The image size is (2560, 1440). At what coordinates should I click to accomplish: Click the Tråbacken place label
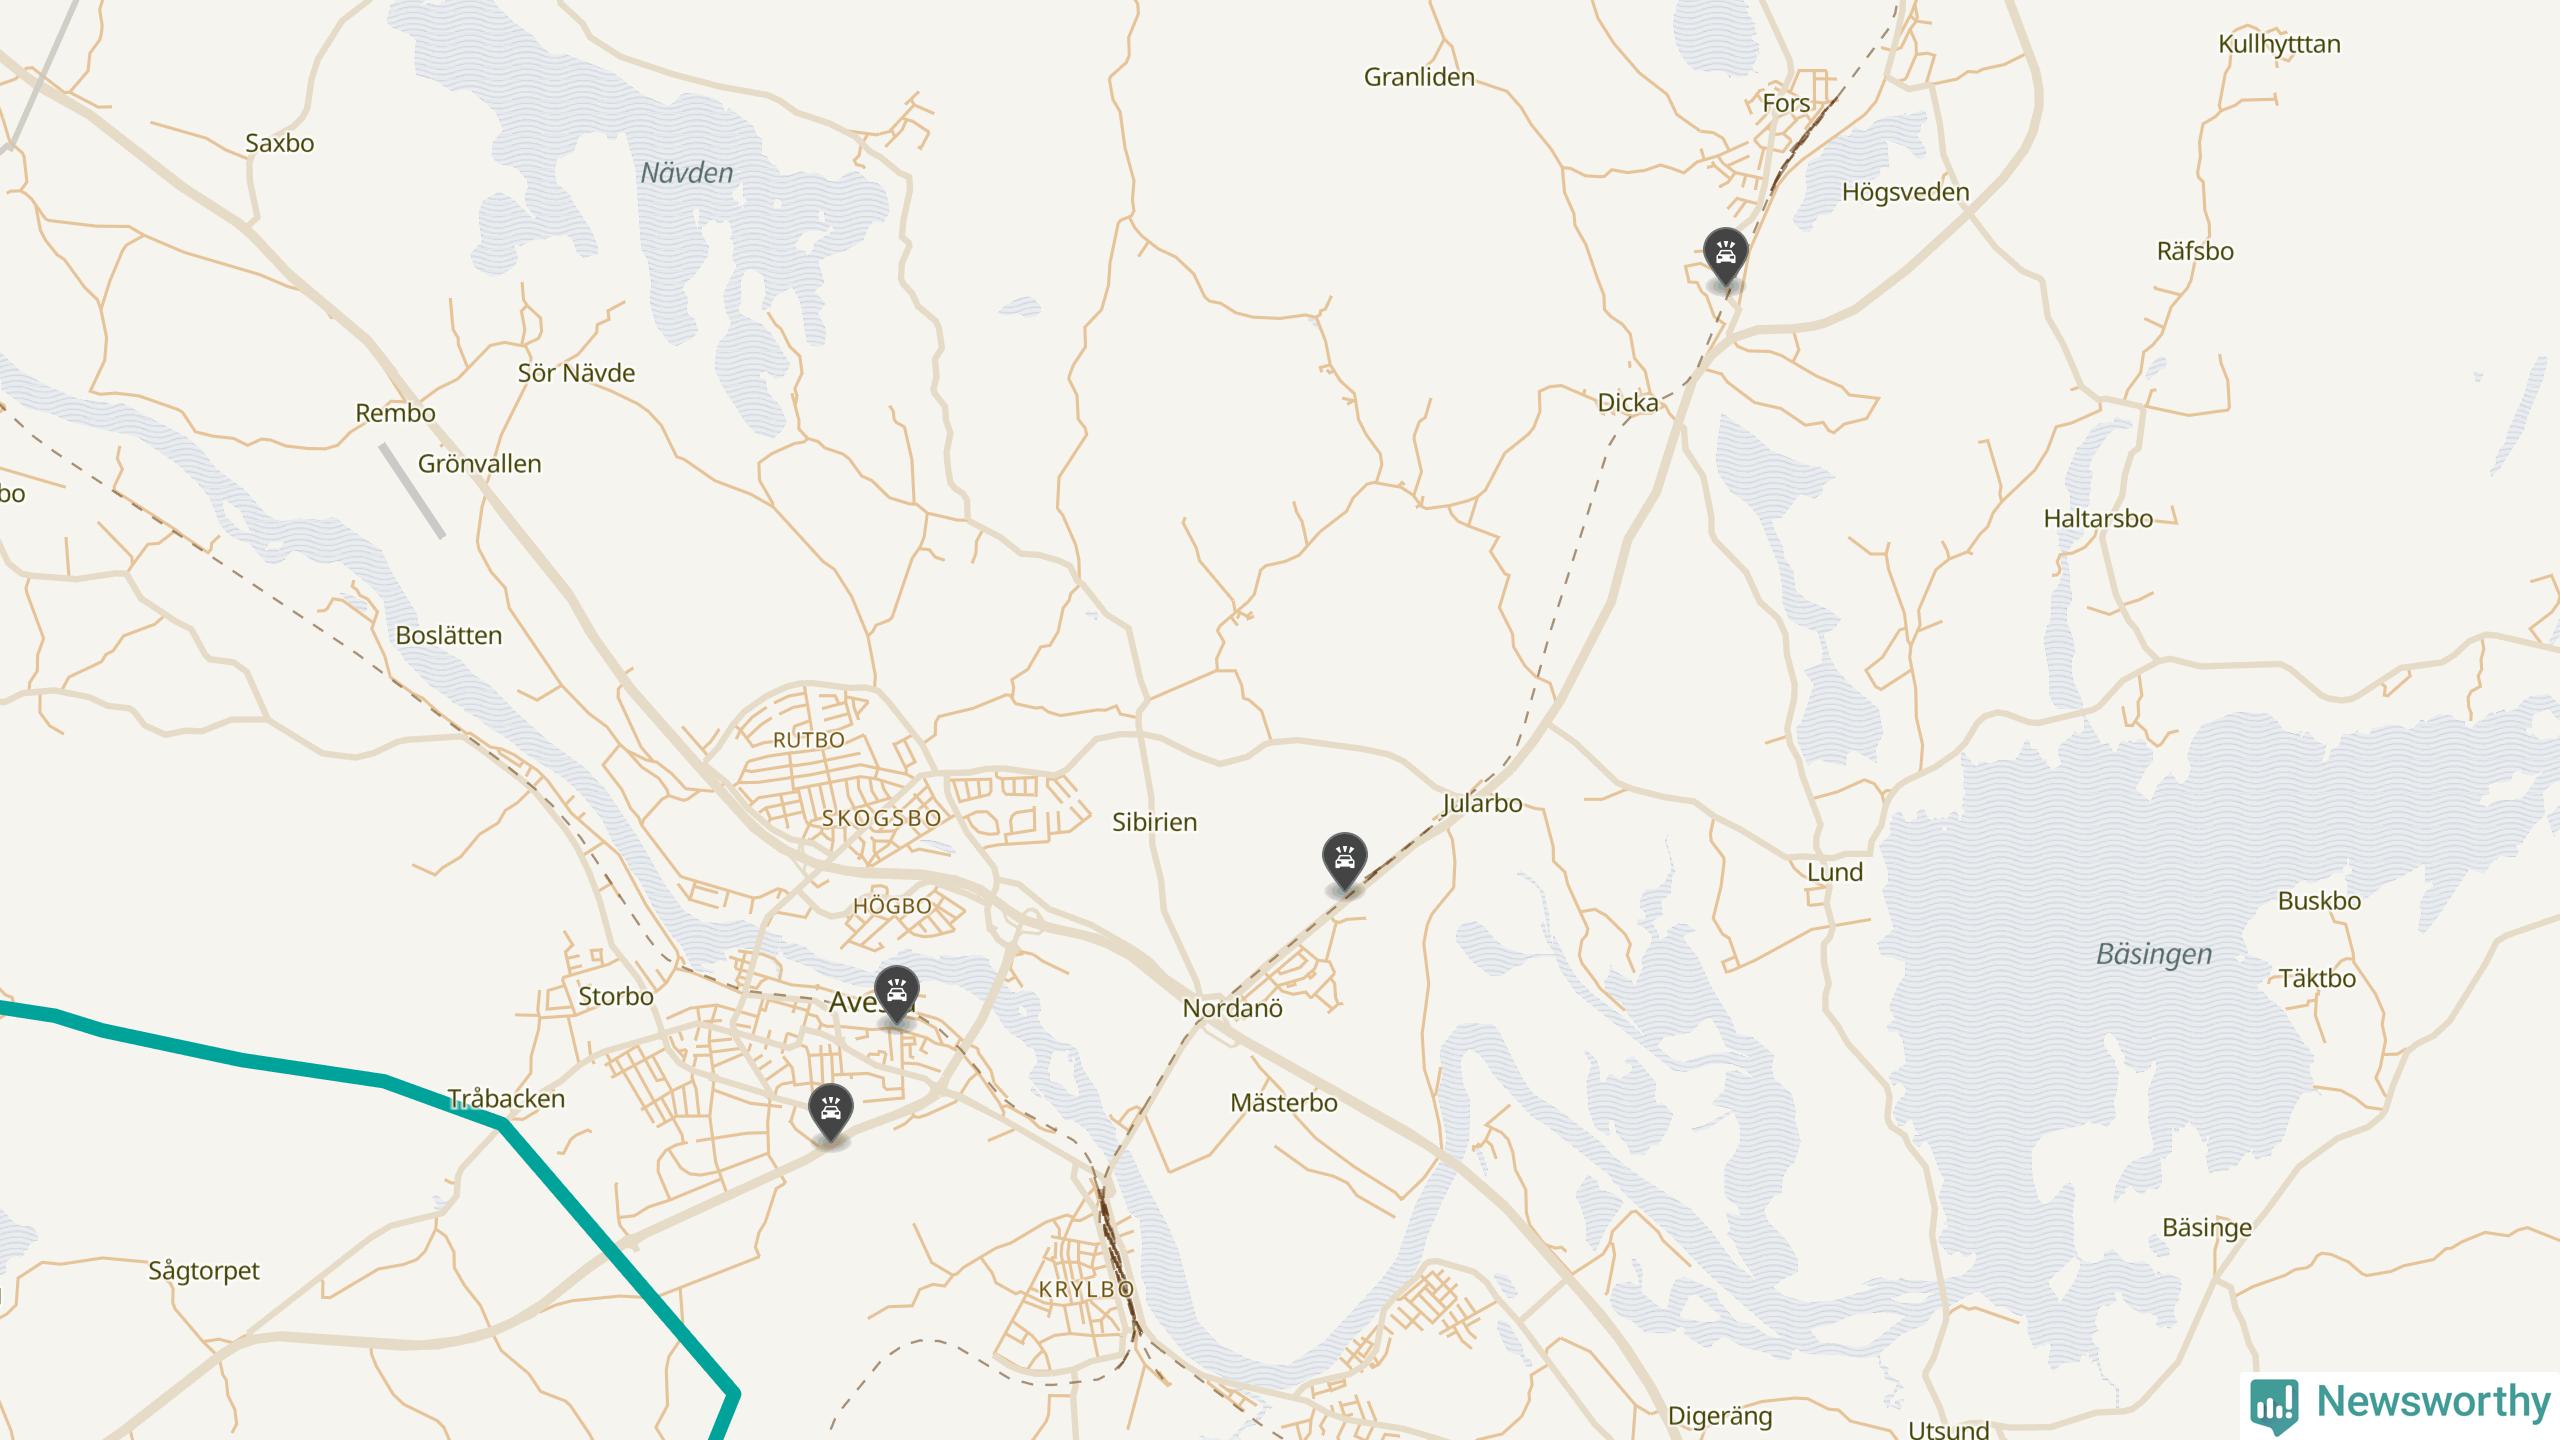click(507, 1099)
